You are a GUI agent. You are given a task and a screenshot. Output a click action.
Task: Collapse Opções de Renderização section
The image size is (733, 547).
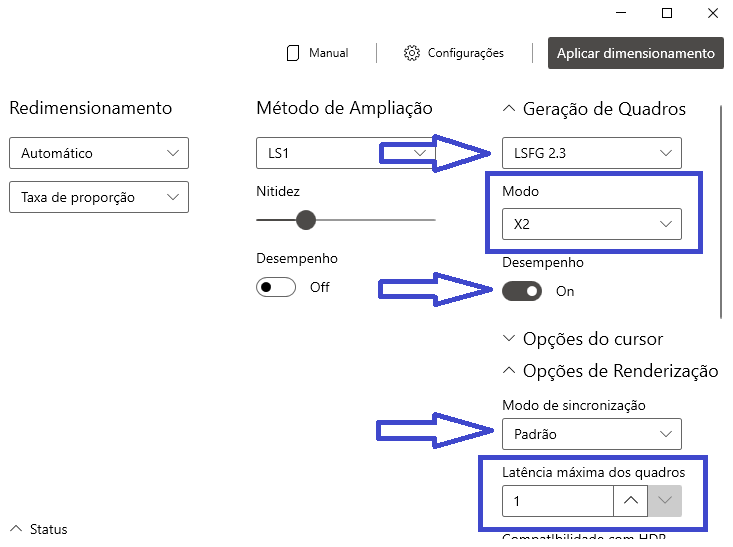tap(509, 370)
